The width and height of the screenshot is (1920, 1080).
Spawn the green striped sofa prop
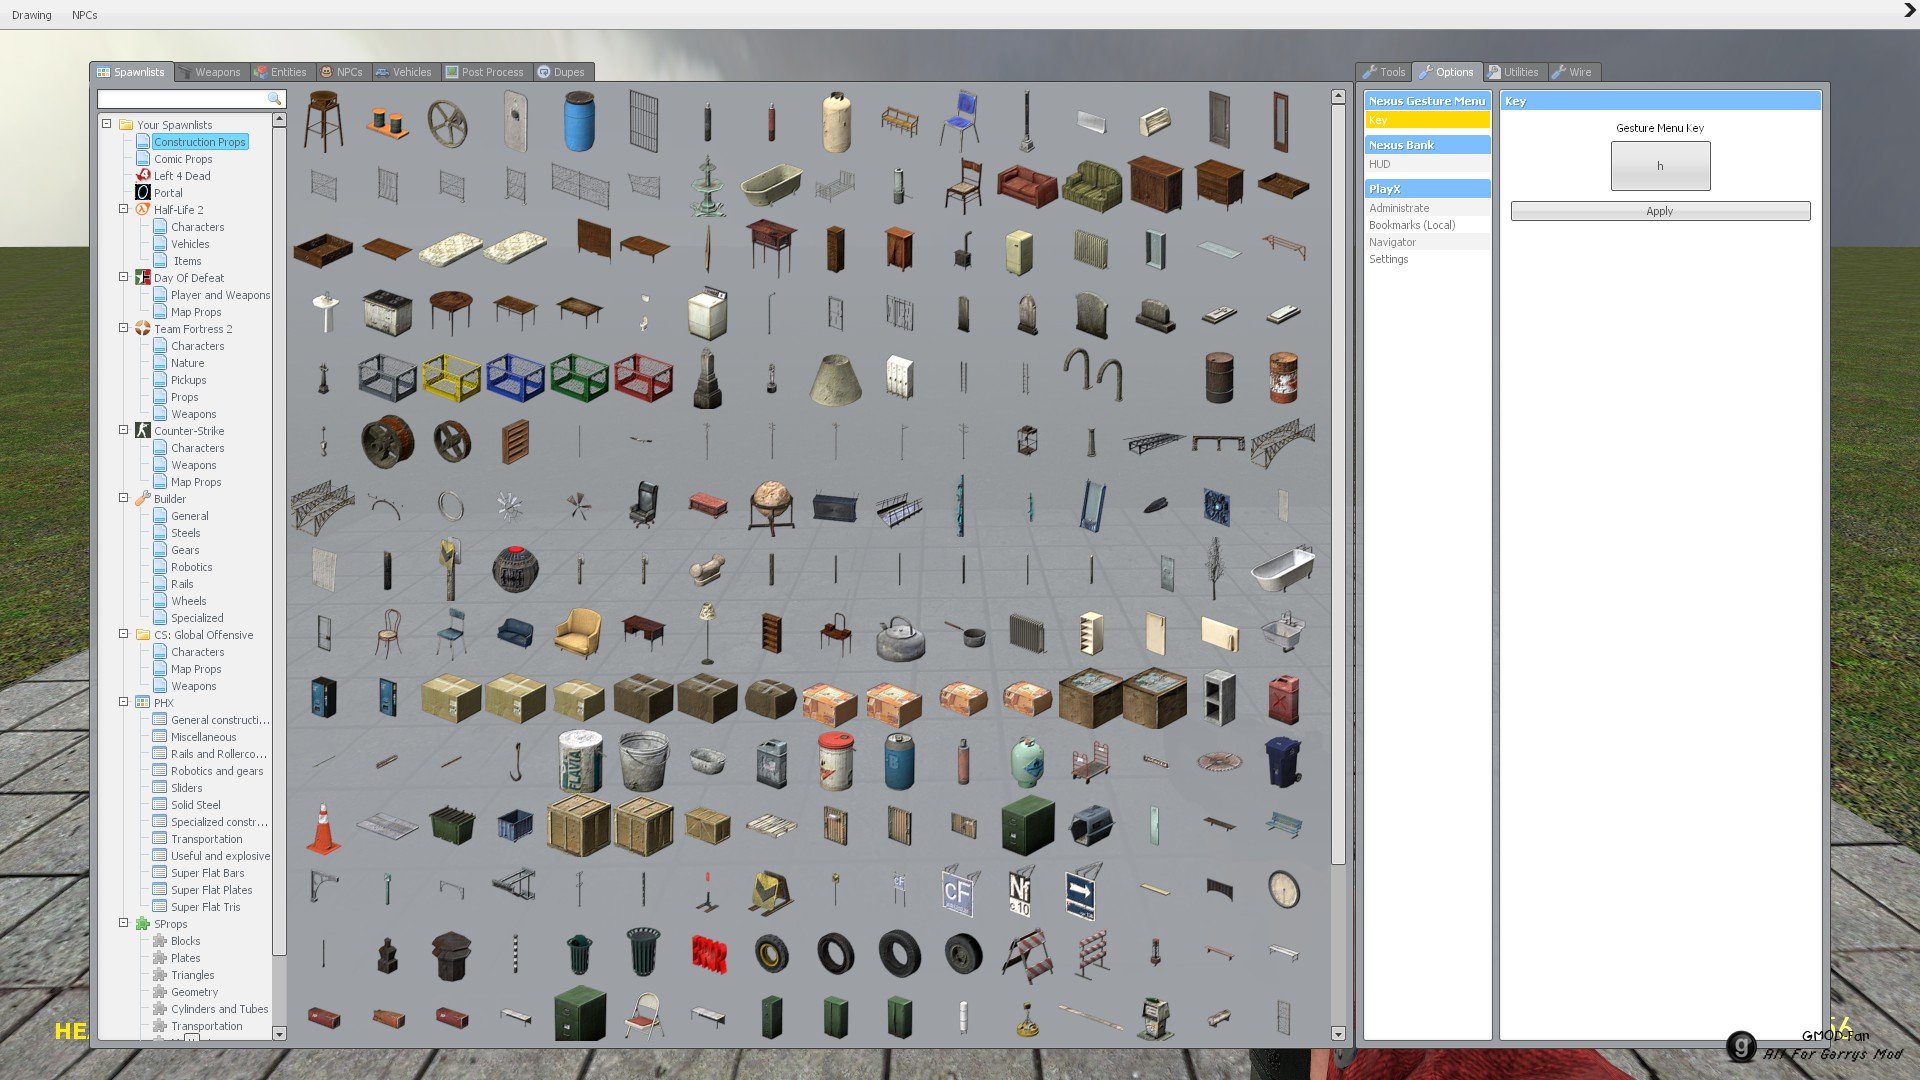click(x=1091, y=186)
